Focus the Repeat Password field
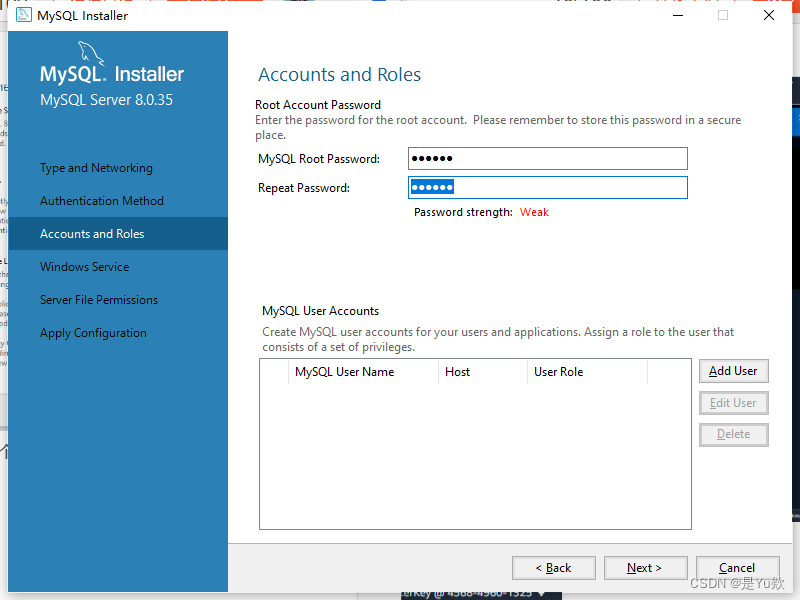 point(547,188)
